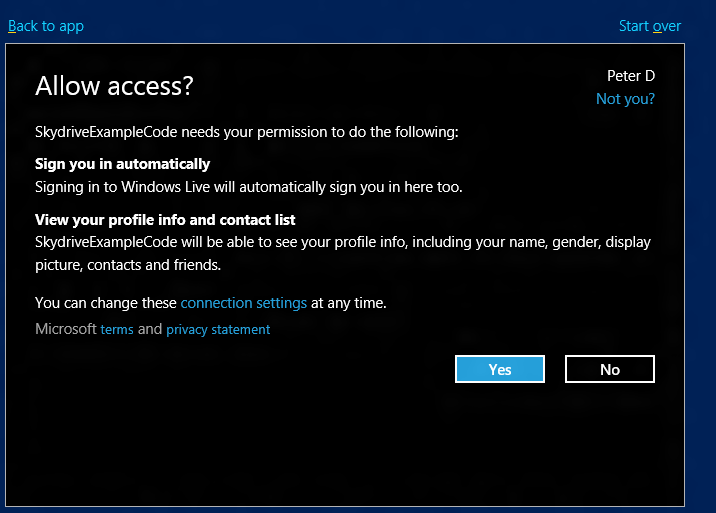Click the 'Allow access?' heading
Screen dimensions: 716x513
coord(114,86)
